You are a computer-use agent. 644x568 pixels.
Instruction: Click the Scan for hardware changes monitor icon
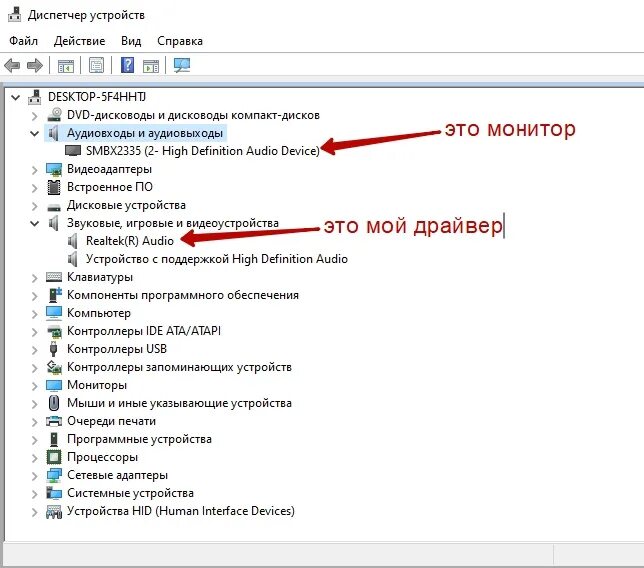tap(182, 65)
